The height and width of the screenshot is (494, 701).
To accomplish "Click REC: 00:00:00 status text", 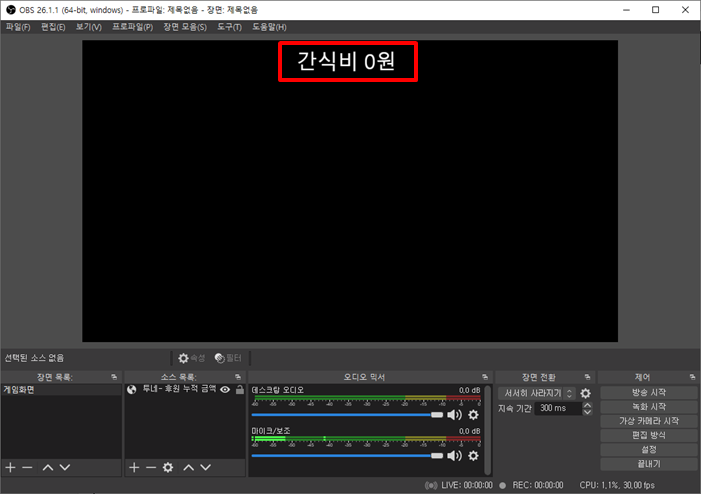I will pyautogui.click(x=538, y=486).
